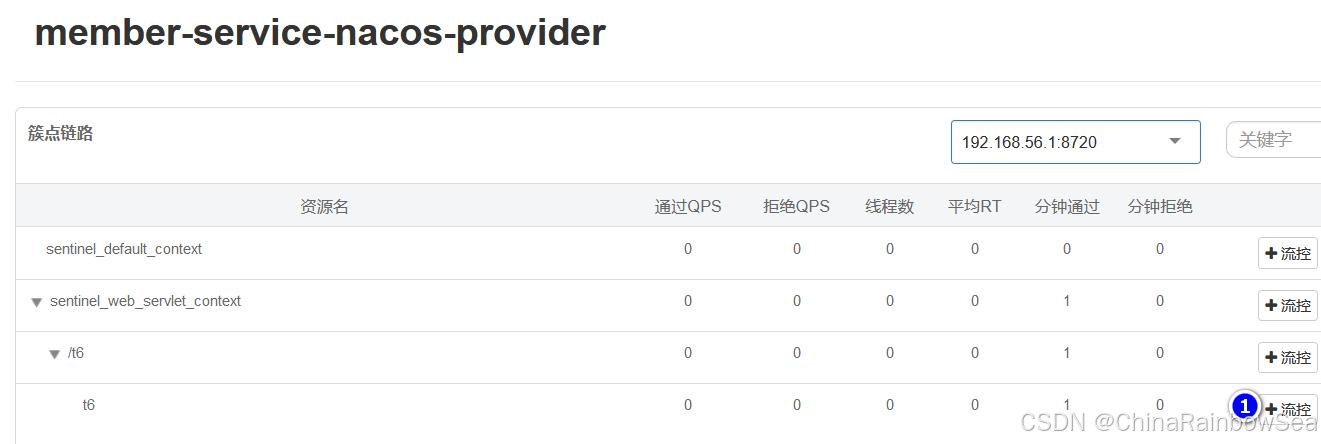Click the blue number 1 annotation badge
This screenshot has width=1321, height=444.
(1245, 407)
